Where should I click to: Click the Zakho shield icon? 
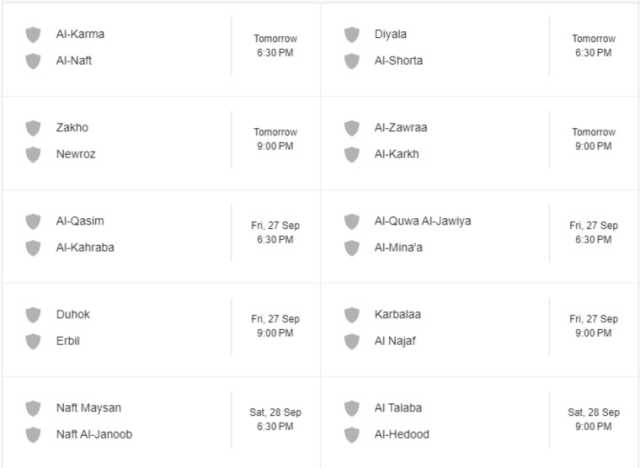[33, 128]
